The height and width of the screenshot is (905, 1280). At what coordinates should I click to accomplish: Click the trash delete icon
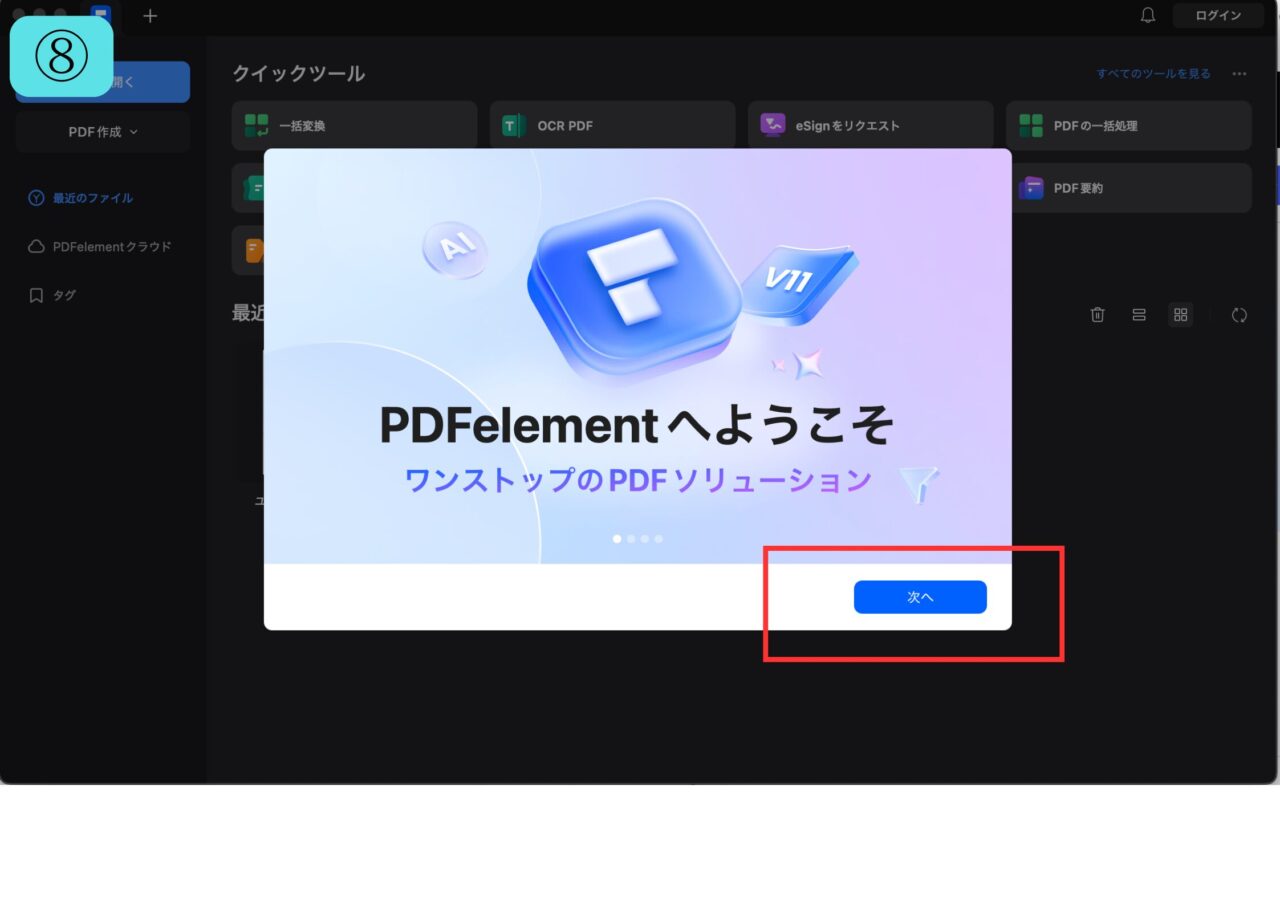tap(1097, 315)
